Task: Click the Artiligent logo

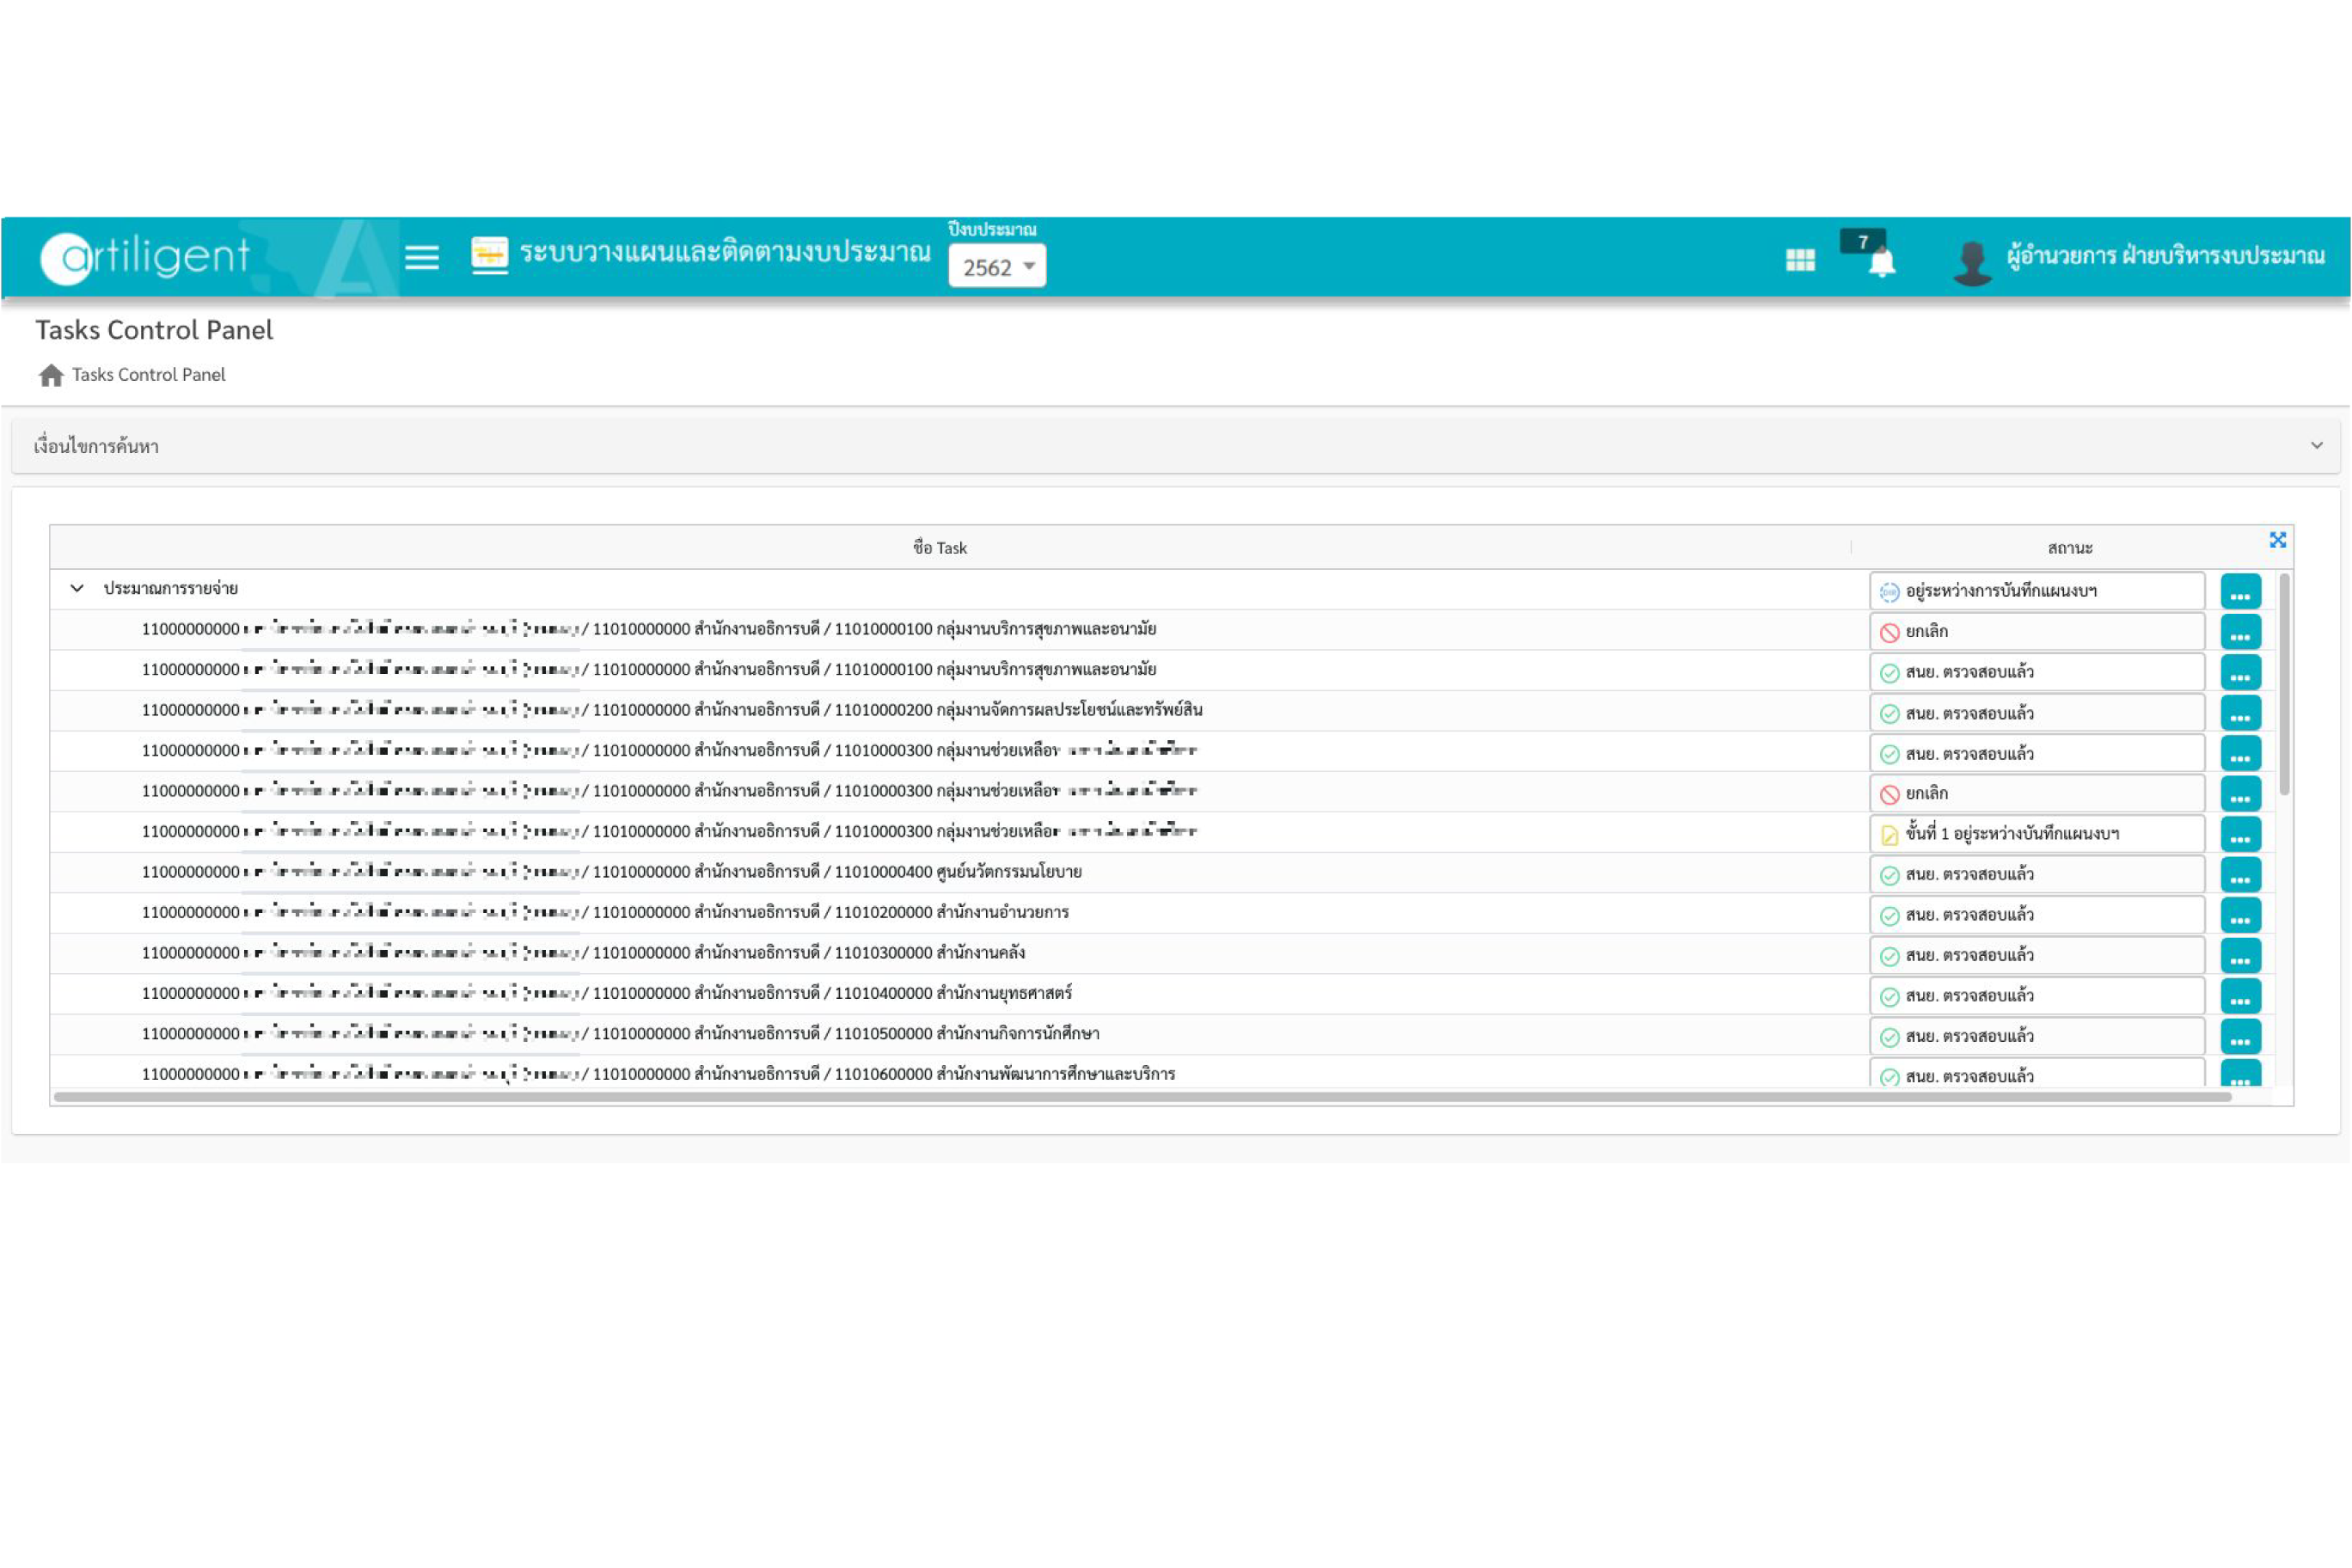Action: click(x=145, y=258)
